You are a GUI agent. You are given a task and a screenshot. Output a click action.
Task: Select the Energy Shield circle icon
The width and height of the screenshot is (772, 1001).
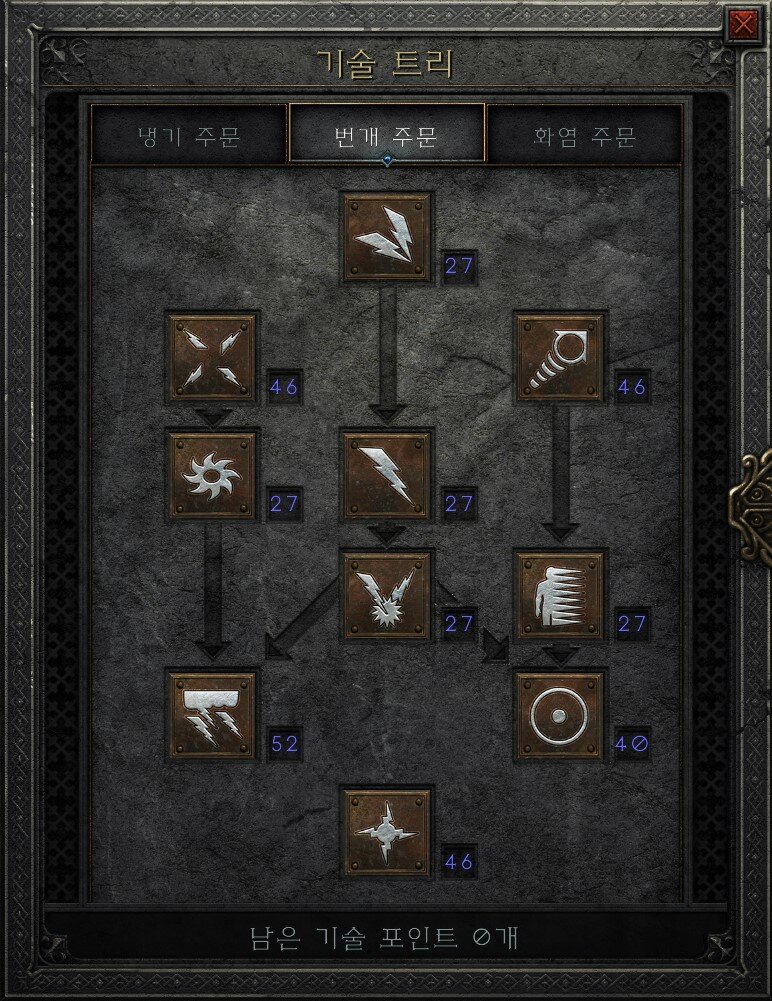560,715
